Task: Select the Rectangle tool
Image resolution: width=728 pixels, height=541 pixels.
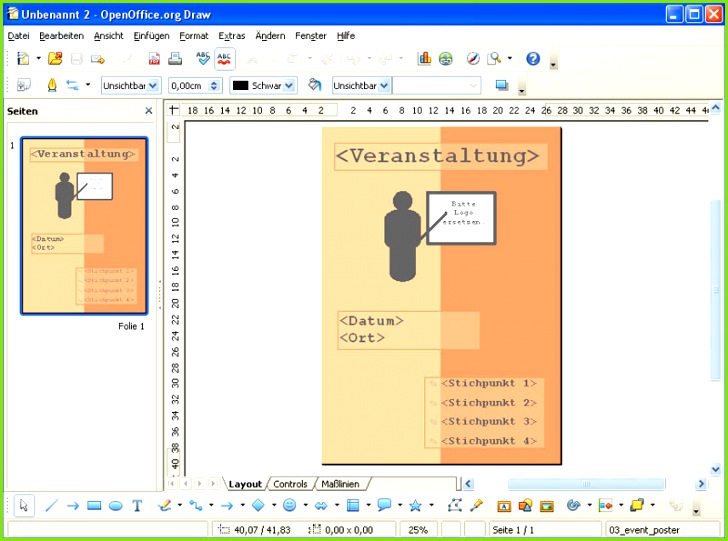Action: point(94,505)
